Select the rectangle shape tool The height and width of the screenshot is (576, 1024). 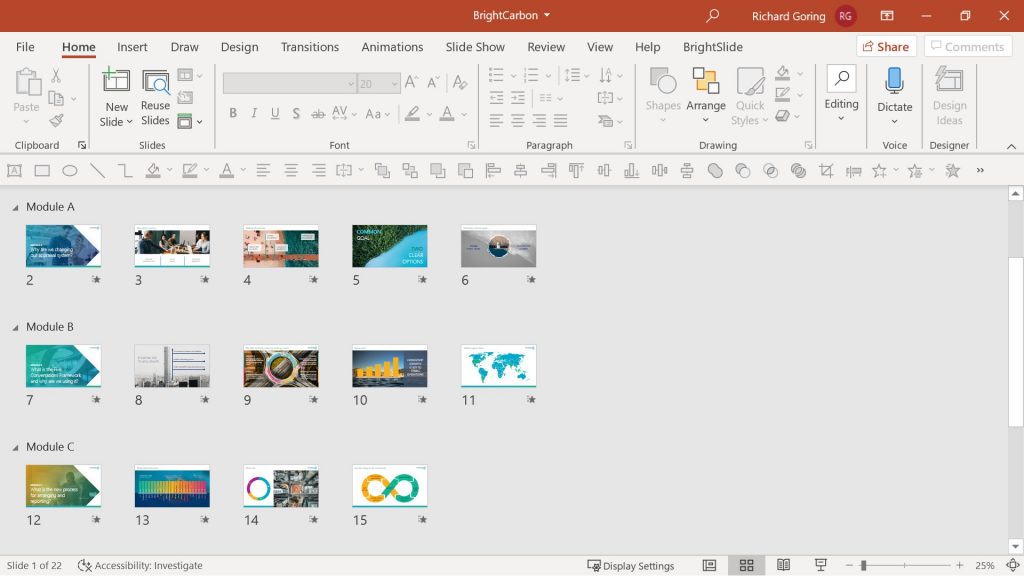point(41,170)
